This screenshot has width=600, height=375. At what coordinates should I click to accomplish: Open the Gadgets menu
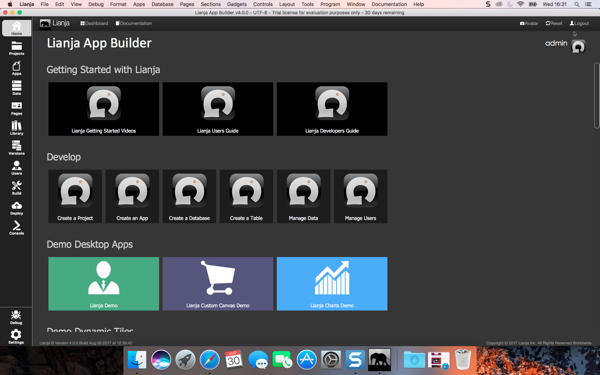coord(237,4)
